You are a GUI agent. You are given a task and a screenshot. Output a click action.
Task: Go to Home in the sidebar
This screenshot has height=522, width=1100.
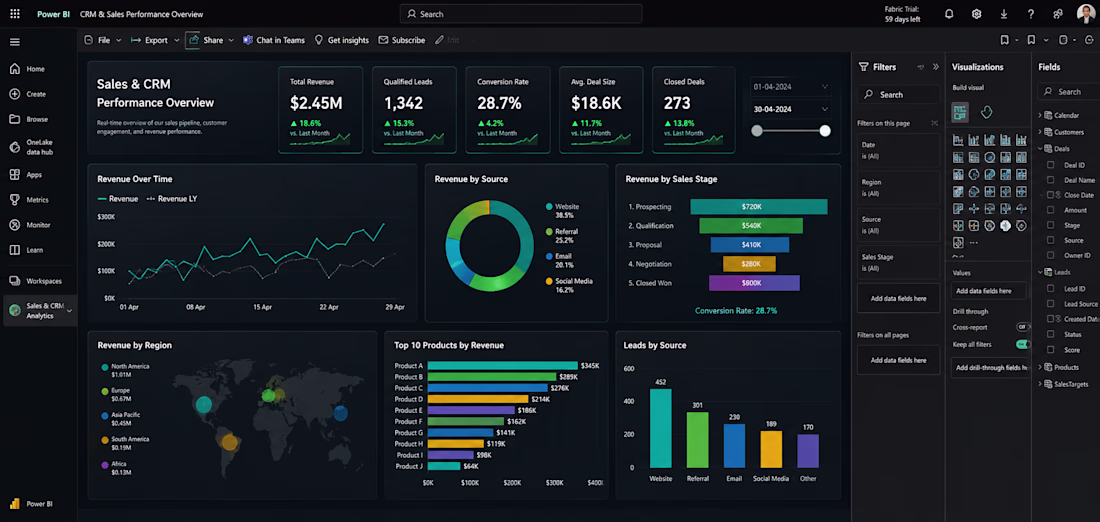click(x=27, y=69)
